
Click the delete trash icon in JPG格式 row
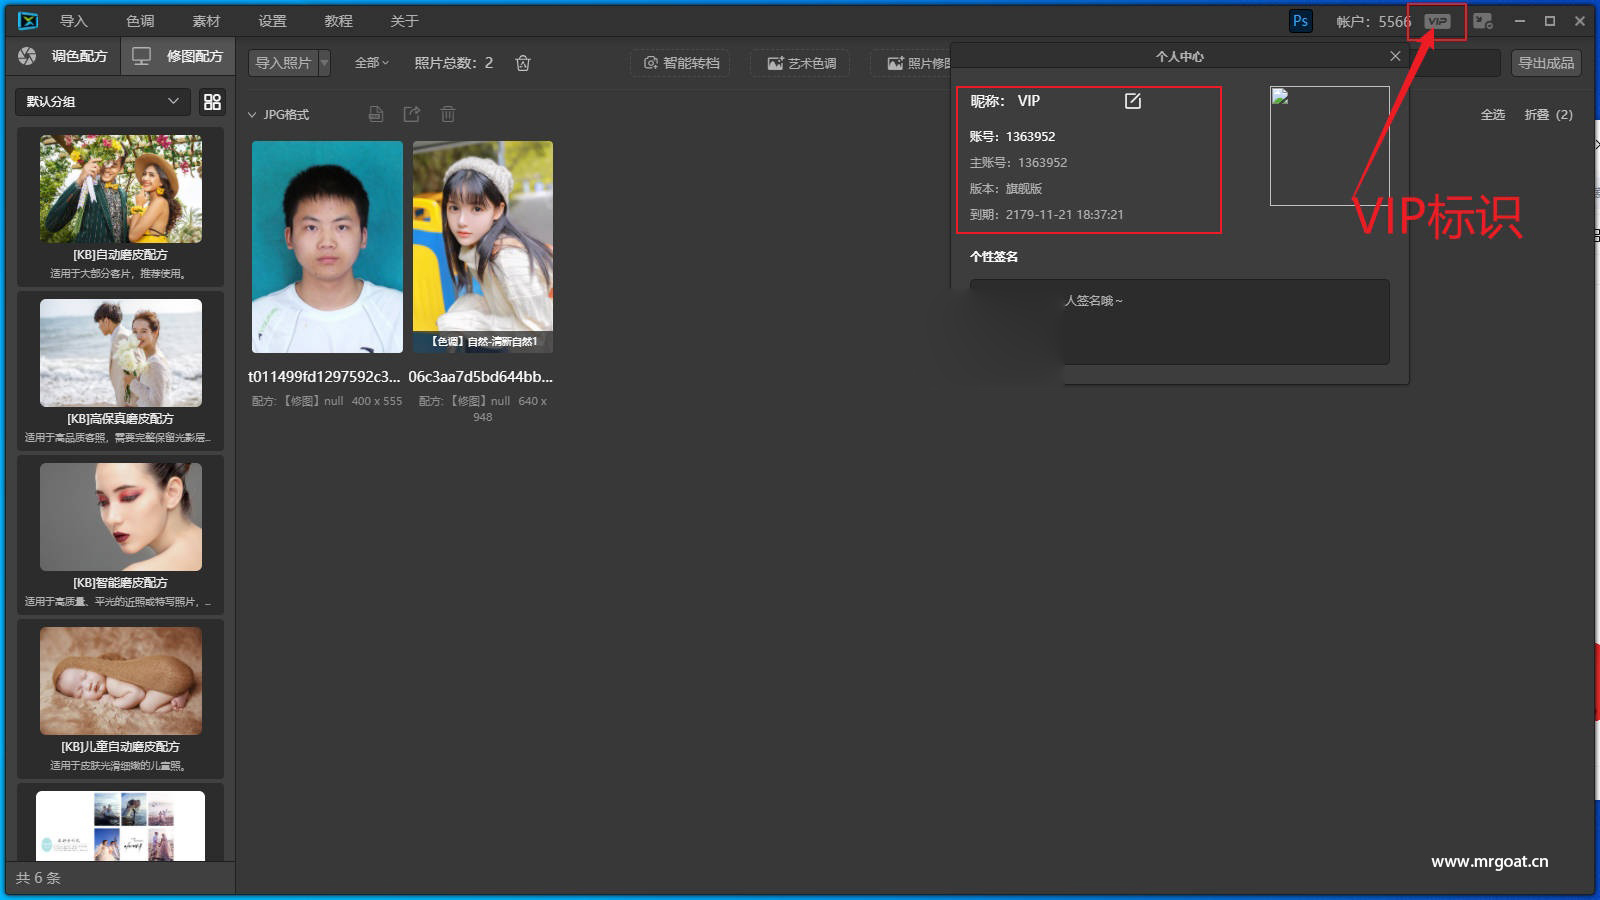tap(447, 115)
